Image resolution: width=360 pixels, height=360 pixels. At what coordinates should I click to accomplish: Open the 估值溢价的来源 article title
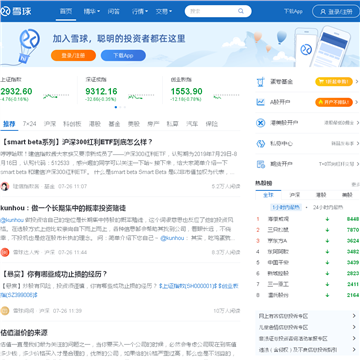[24, 333]
